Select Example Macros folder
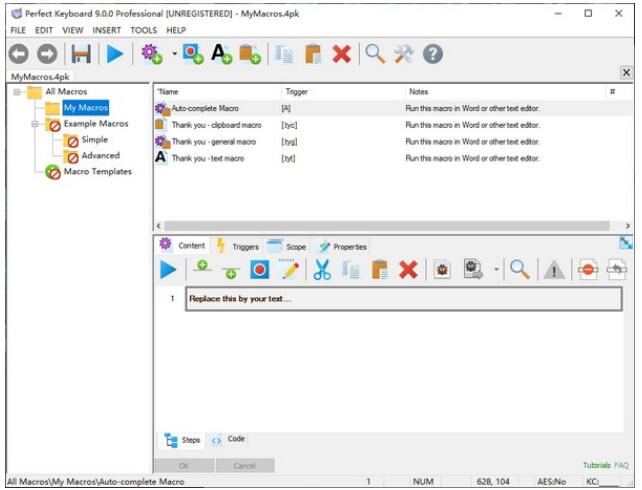The image size is (642, 490). coord(96,124)
